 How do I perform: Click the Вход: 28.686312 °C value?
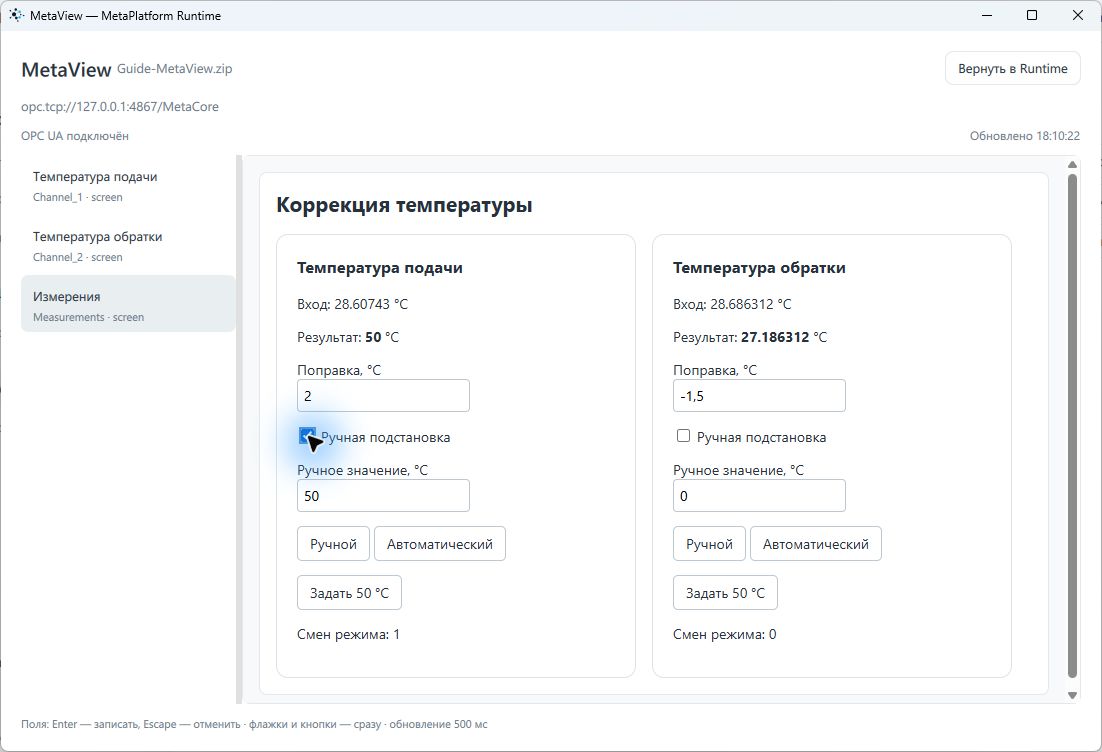[732, 304]
